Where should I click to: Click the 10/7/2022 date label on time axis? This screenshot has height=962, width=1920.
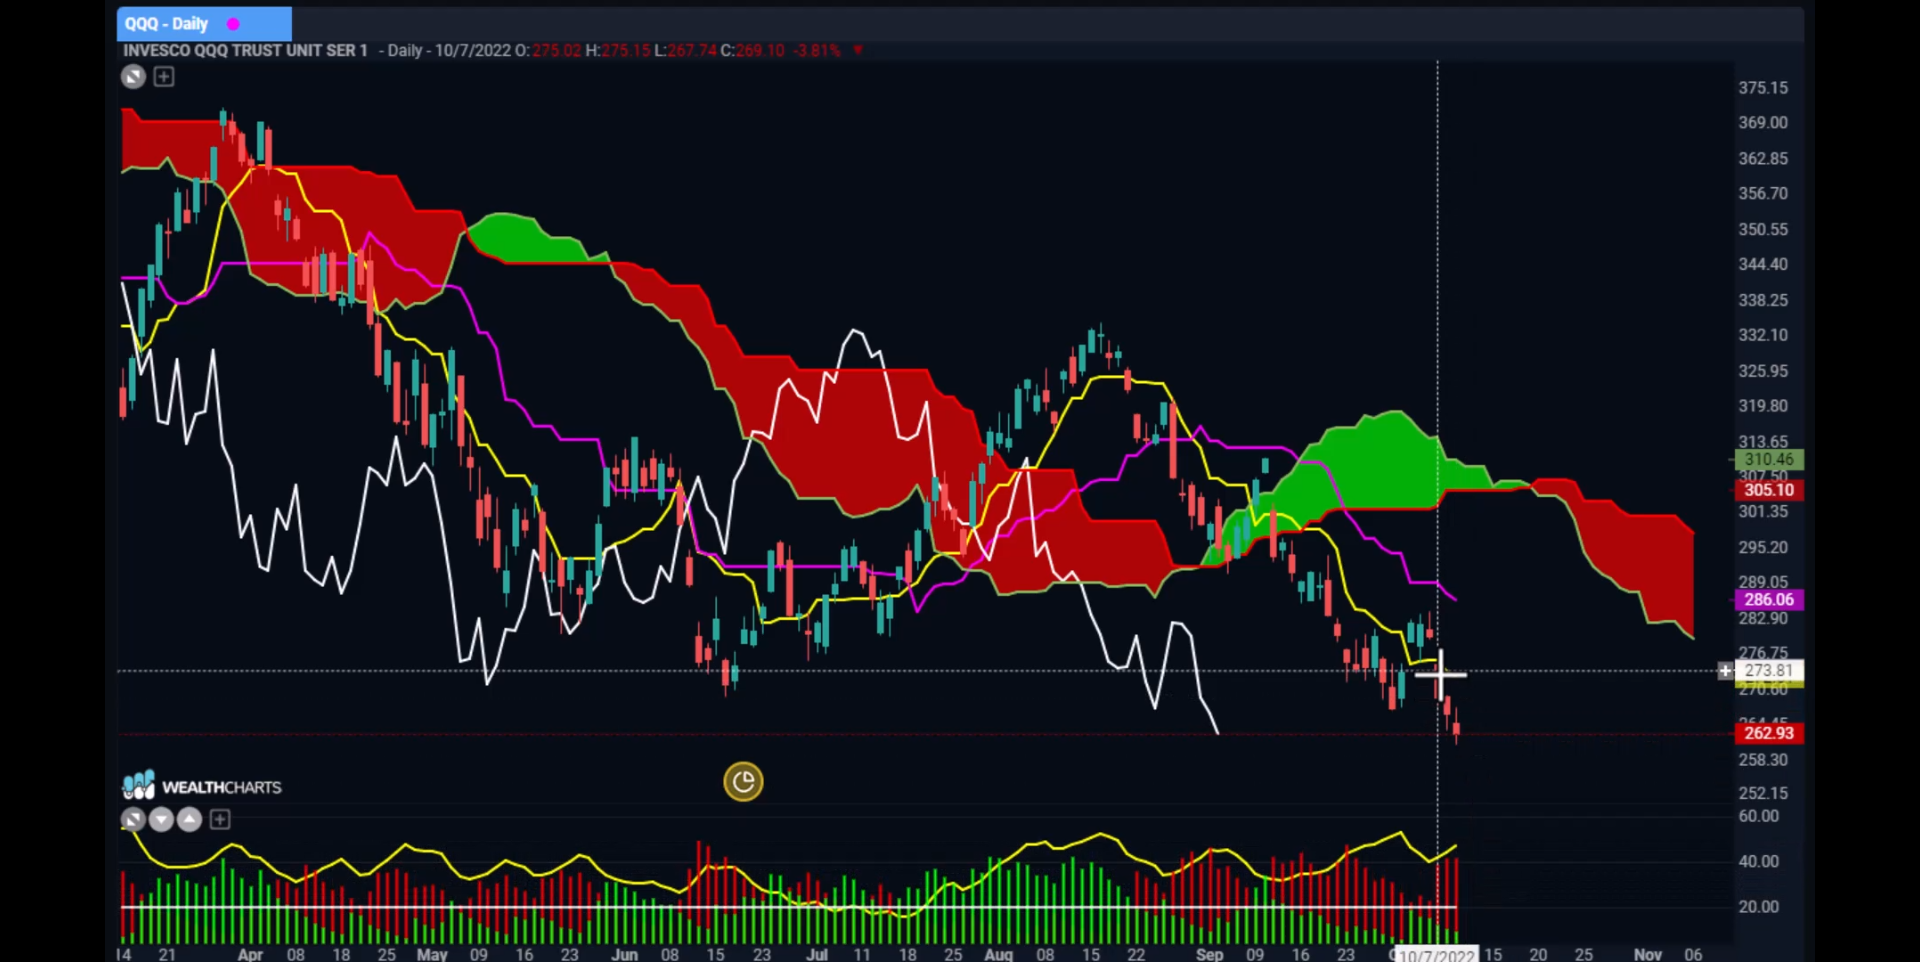coord(1436,955)
